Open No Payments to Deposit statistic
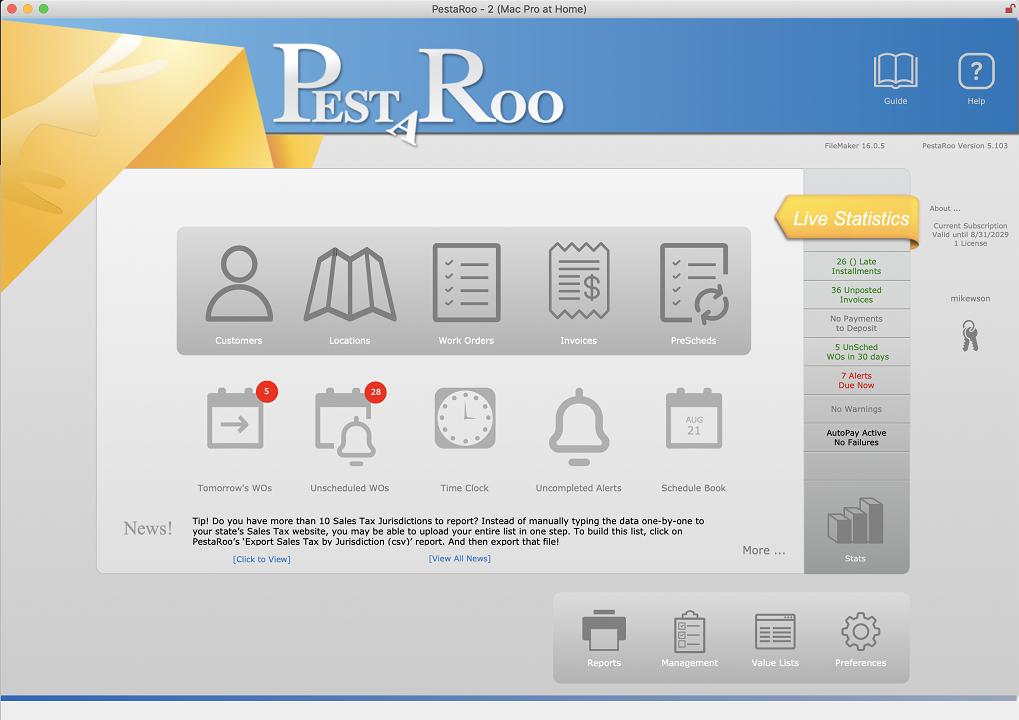This screenshot has width=1019, height=720. click(857, 324)
